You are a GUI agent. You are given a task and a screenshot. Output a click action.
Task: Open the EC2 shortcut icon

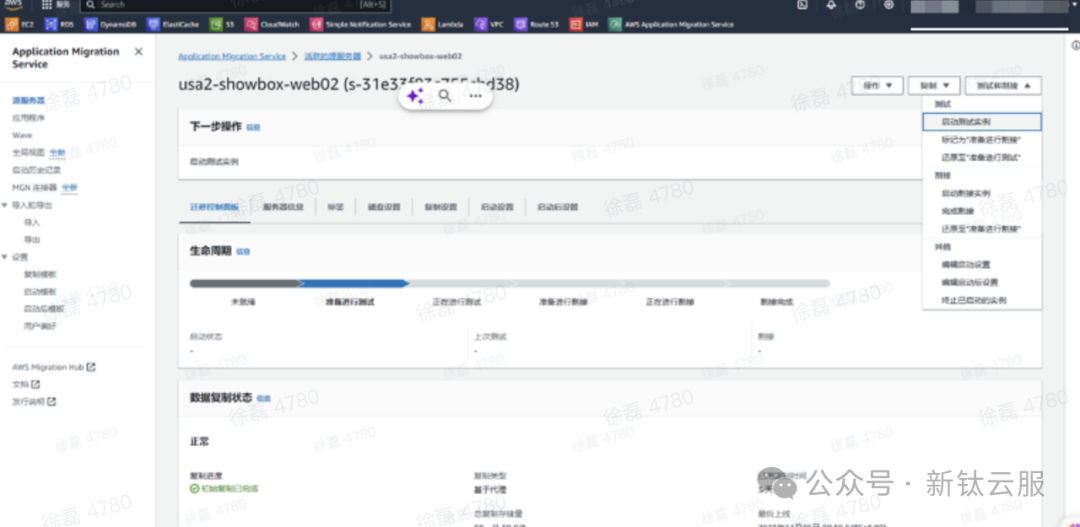click(11, 24)
